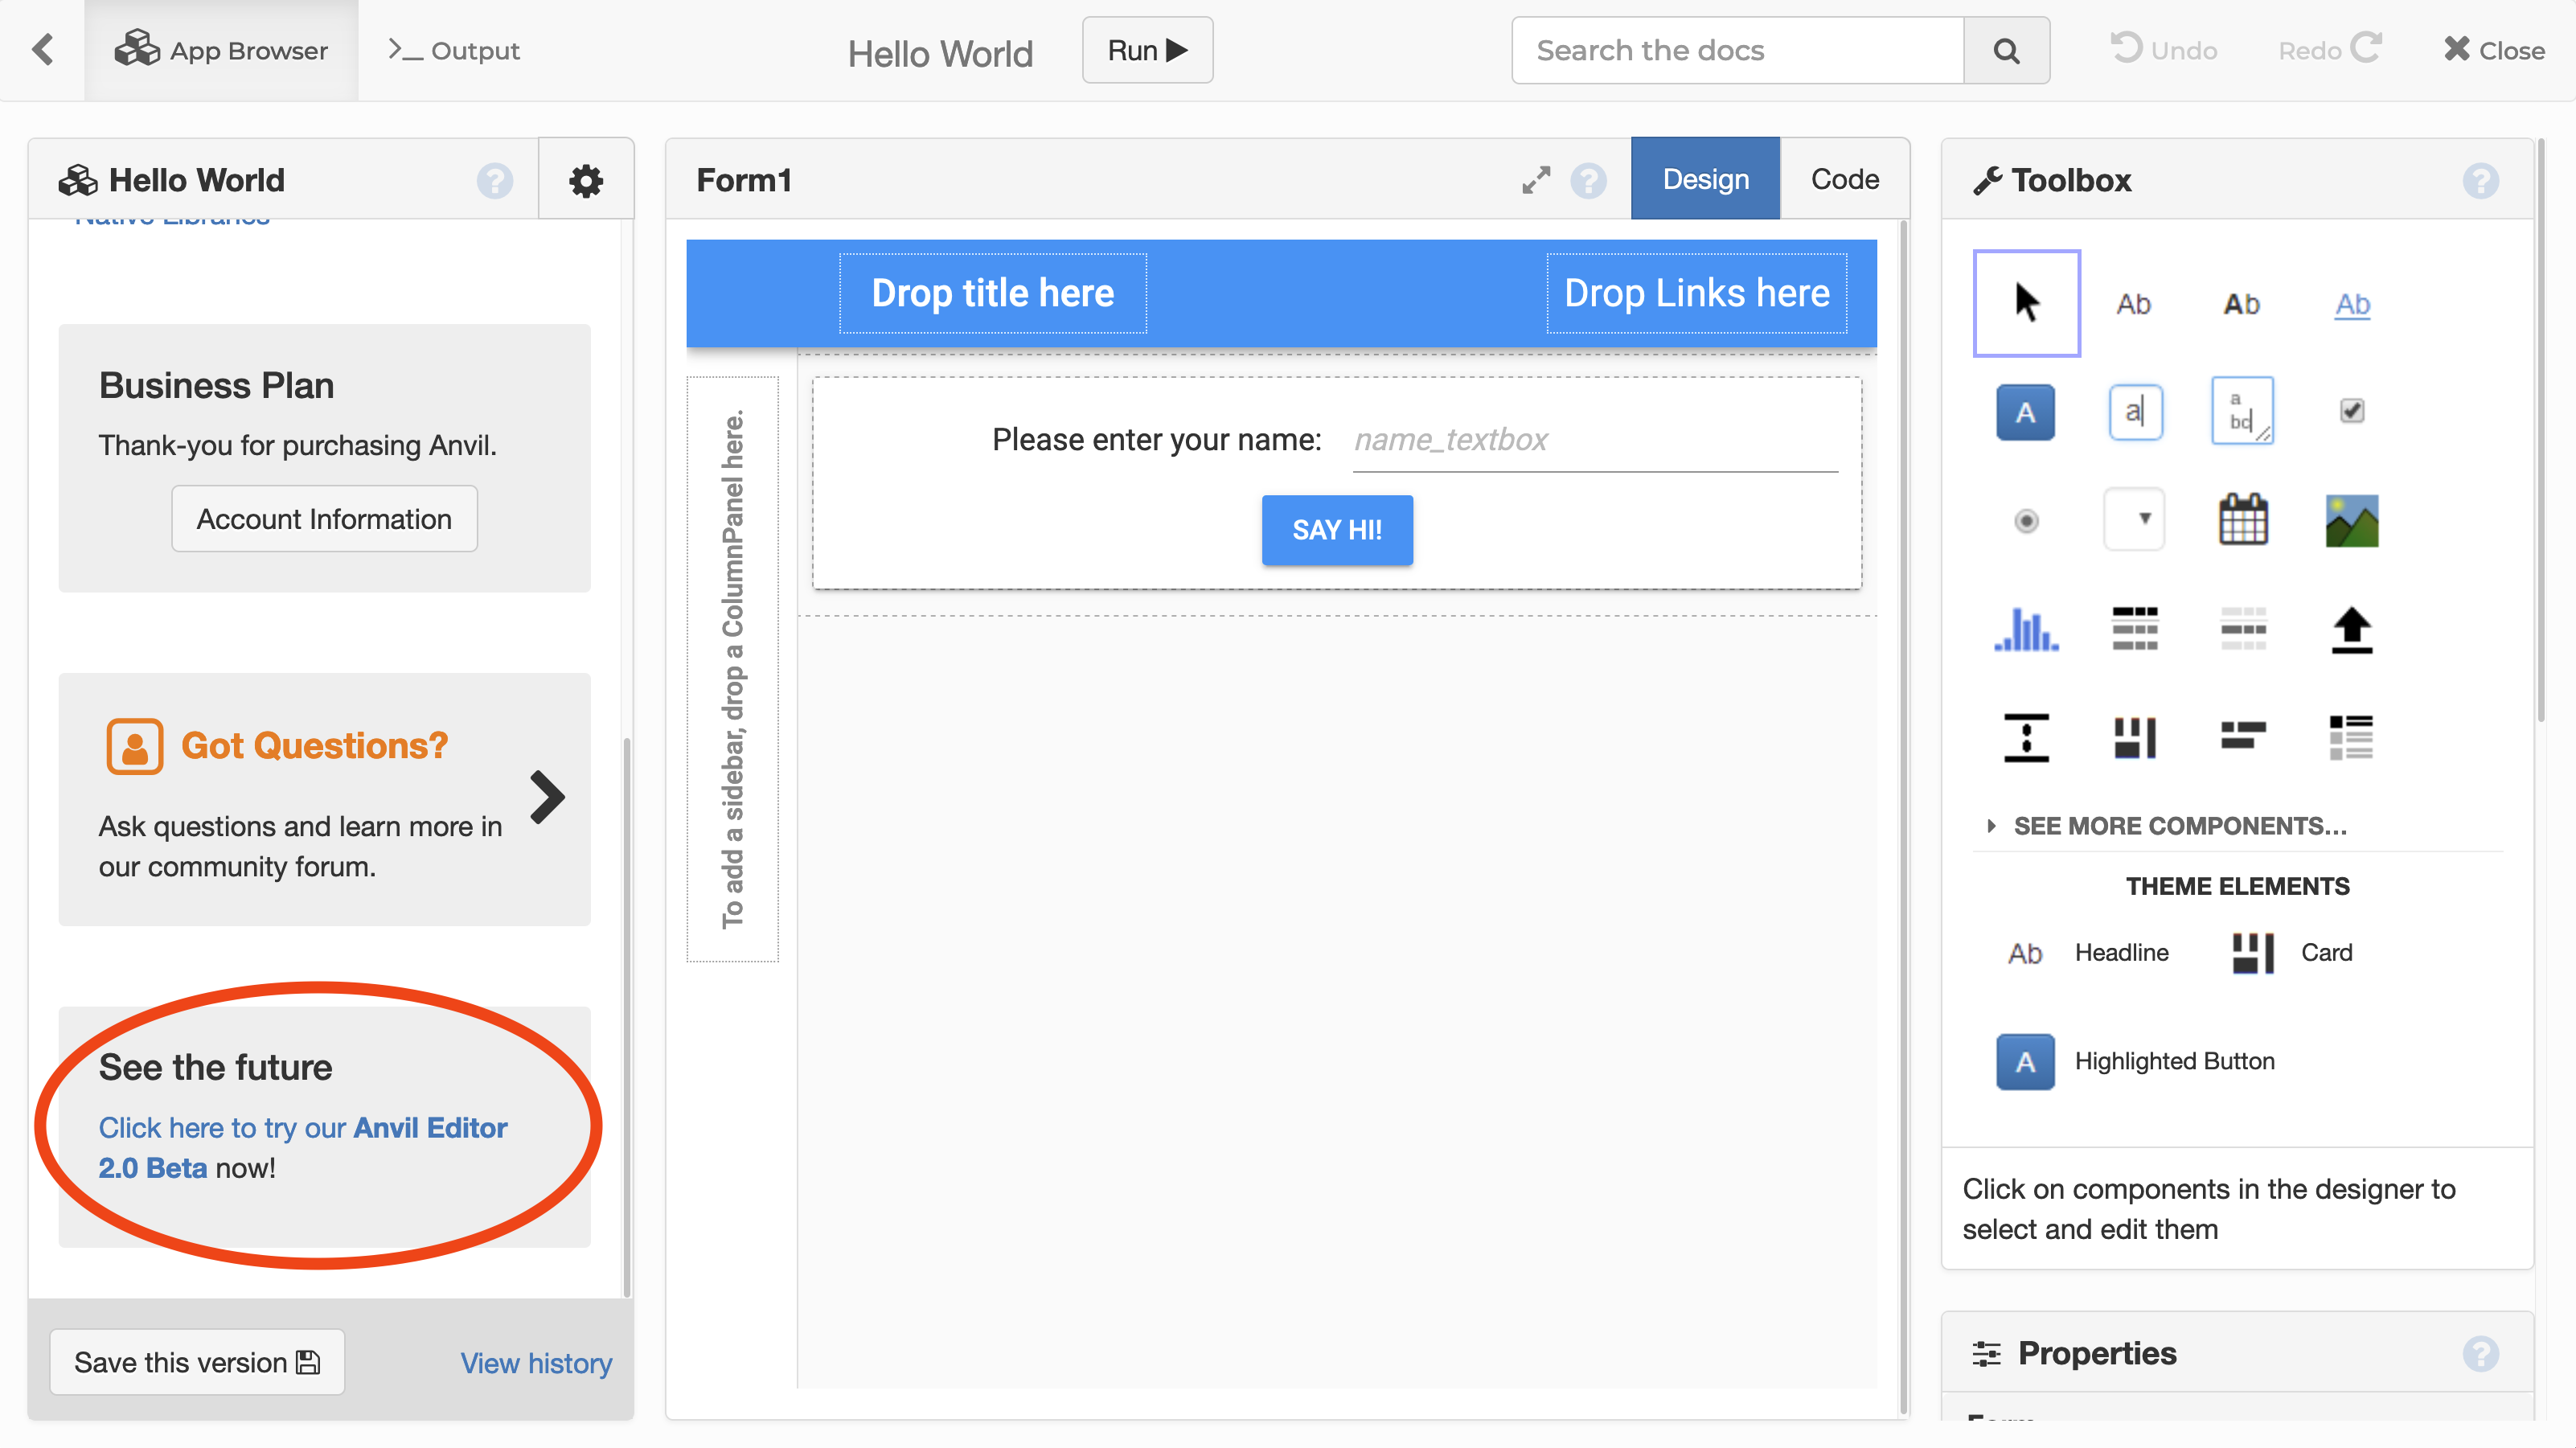
Task: Select the Spacer component icon
Action: tap(2026, 737)
